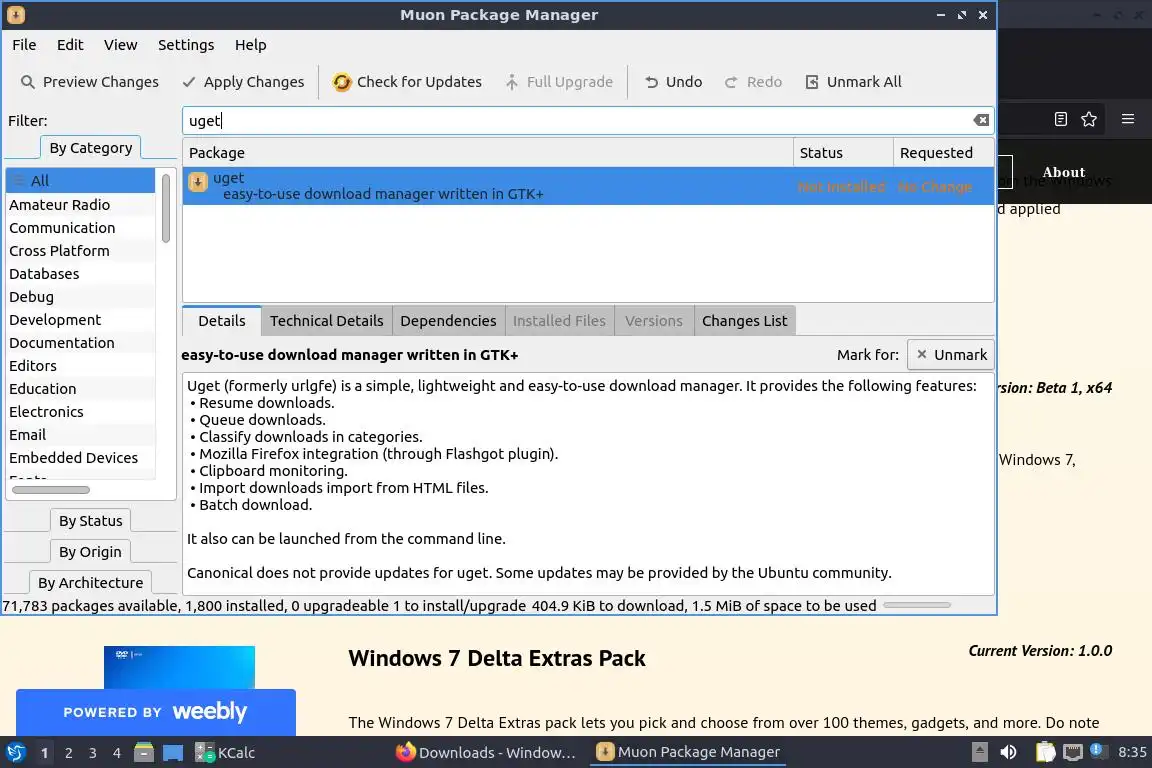
Task: Switch to the Firefox Downloads window in the taskbar
Action: pos(486,752)
